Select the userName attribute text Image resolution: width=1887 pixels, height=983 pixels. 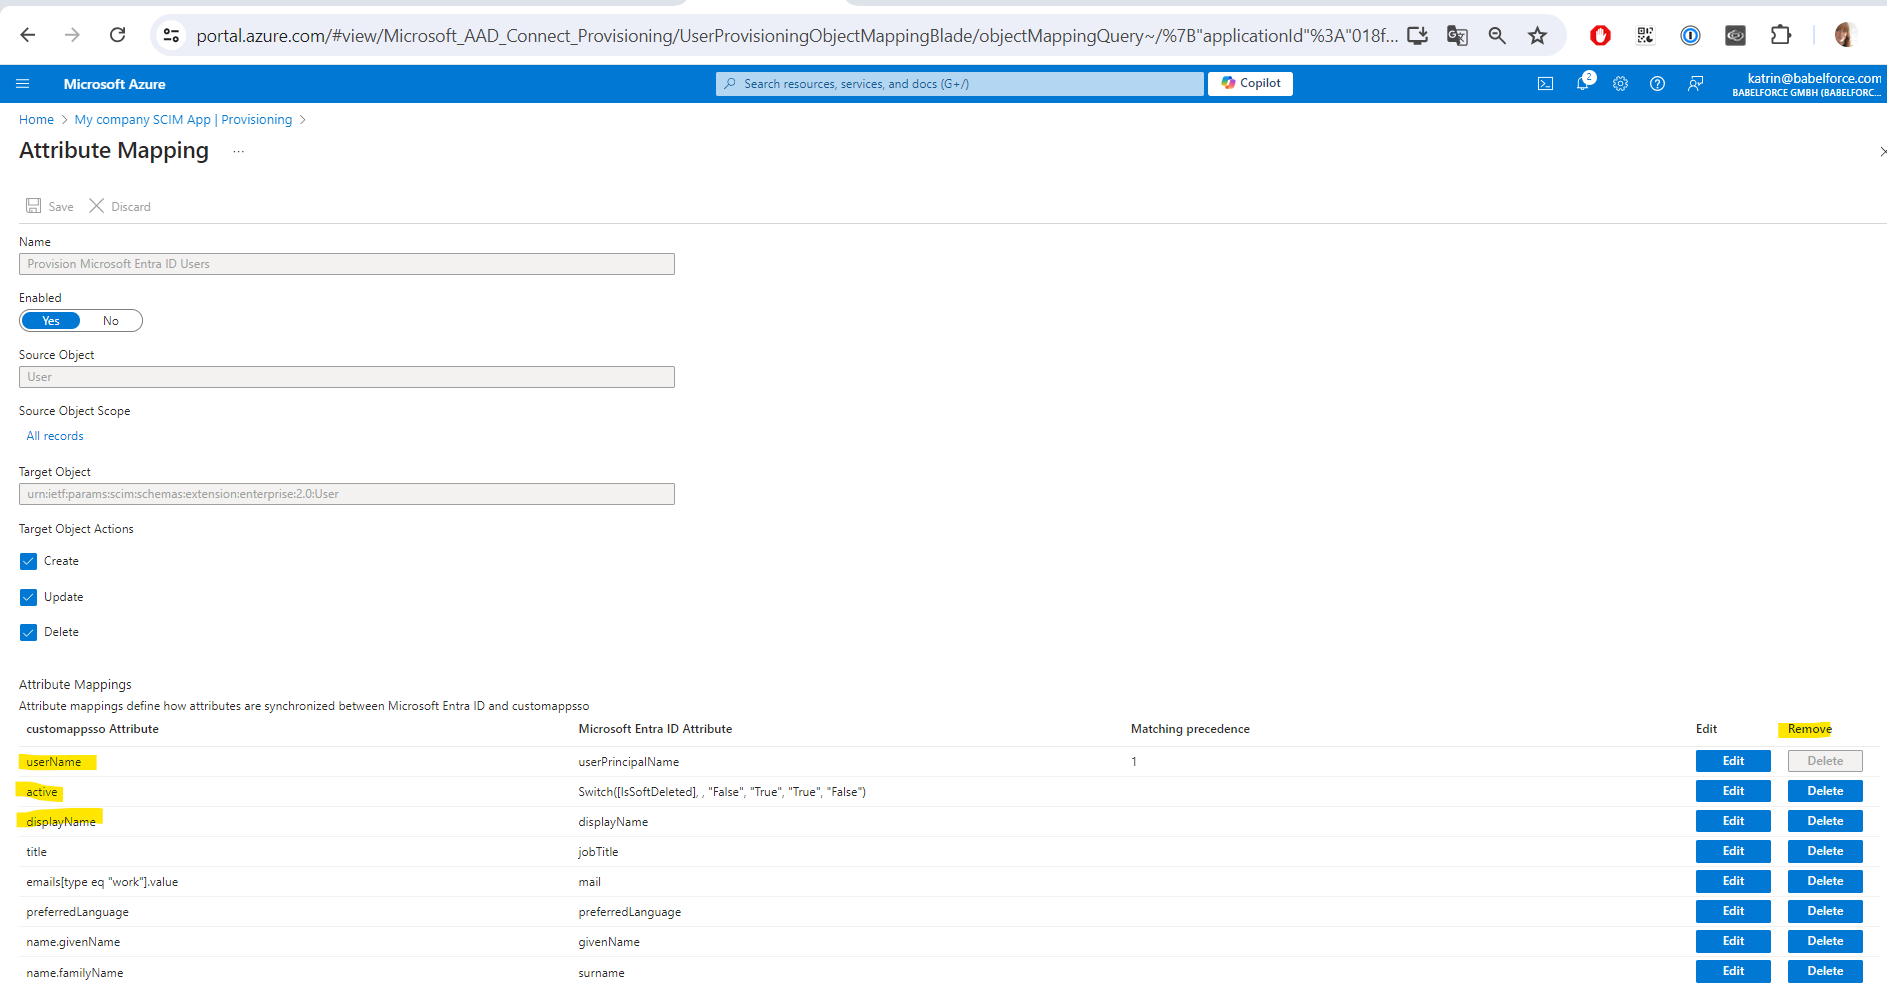pyautogui.click(x=54, y=762)
